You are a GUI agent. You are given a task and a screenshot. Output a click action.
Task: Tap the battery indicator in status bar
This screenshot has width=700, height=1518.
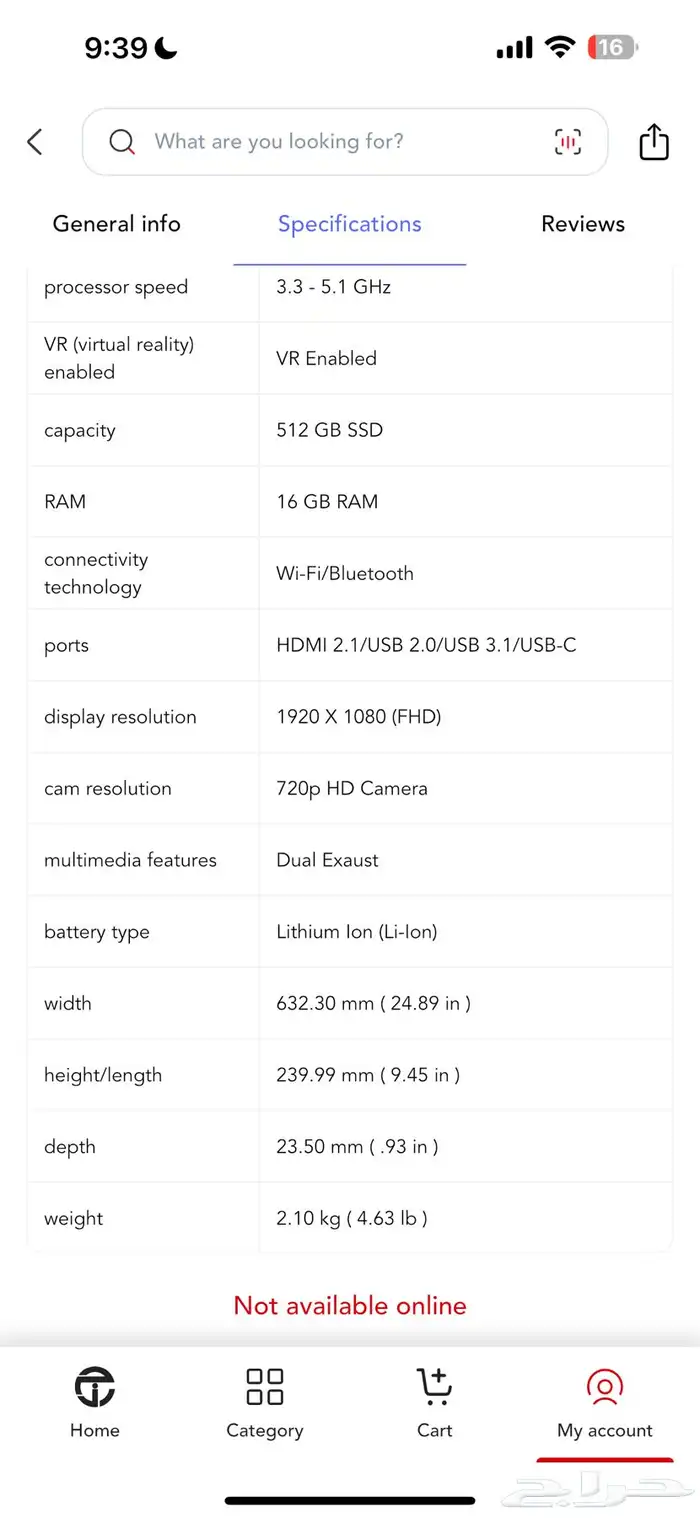pyautogui.click(x=612, y=47)
